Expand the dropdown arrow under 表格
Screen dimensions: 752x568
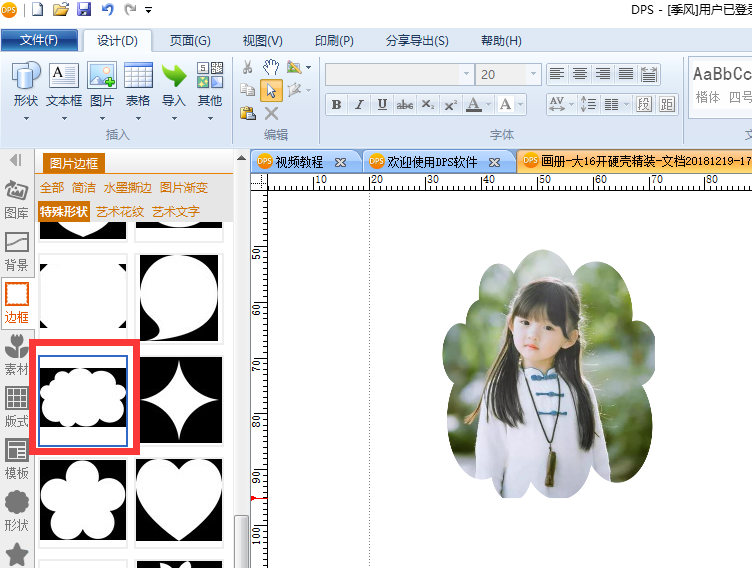point(138,118)
